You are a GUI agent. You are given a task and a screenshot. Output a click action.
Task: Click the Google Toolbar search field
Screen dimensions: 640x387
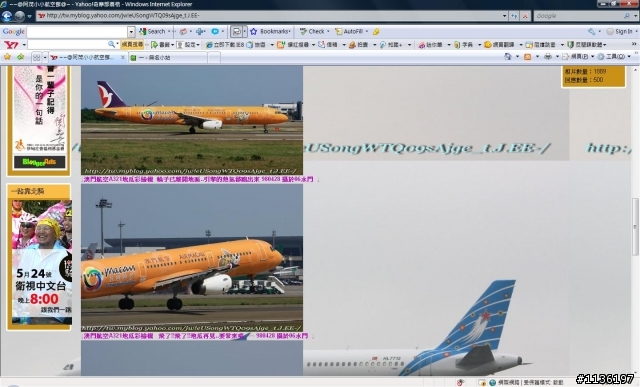pyautogui.click(x=77, y=31)
